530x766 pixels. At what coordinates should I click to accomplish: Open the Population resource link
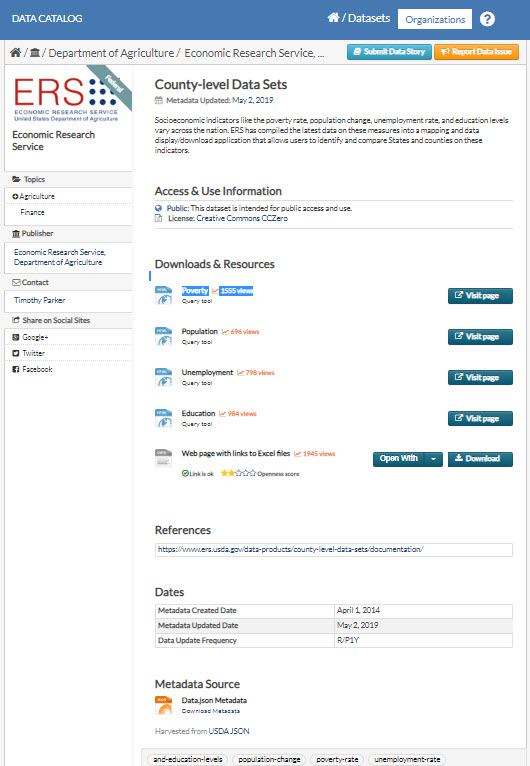click(199, 332)
